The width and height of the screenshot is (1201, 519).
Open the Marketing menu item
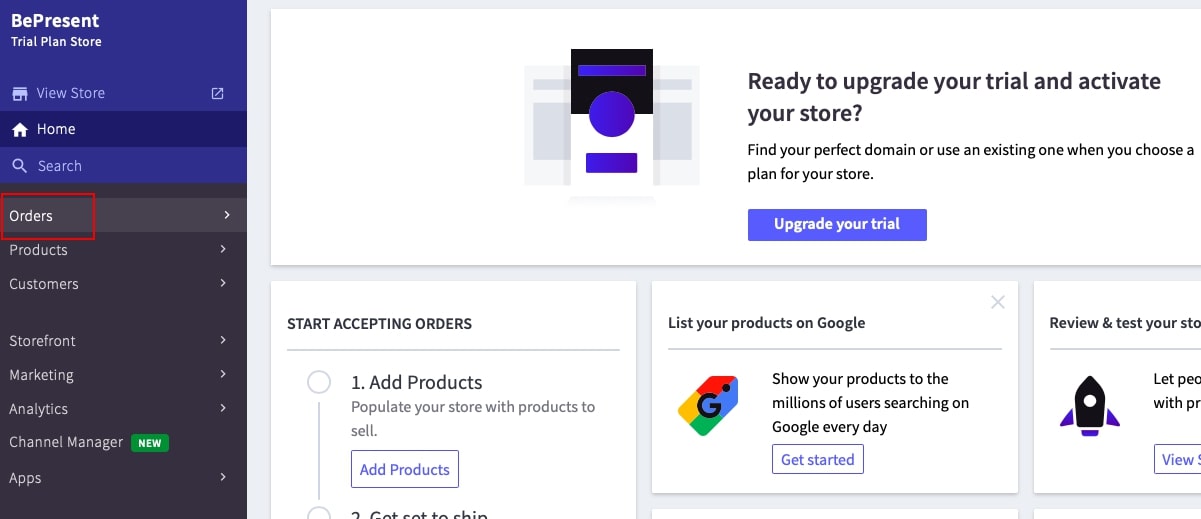[42, 375]
